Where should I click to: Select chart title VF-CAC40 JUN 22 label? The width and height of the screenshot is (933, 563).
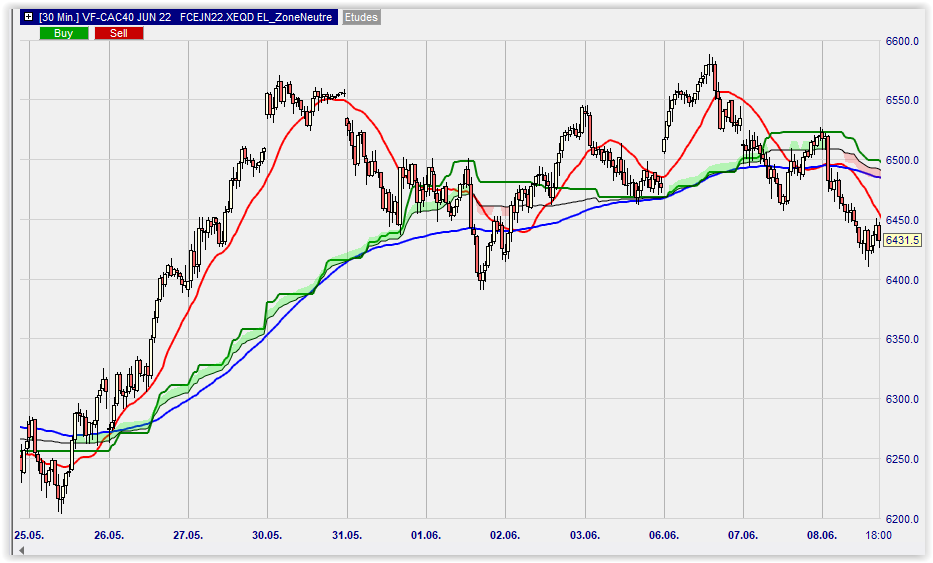(127, 17)
